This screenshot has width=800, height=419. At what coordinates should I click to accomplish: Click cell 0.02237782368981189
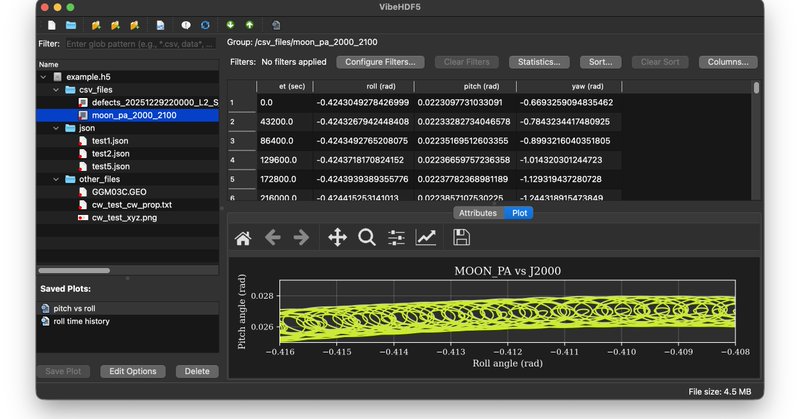pyautogui.click(x=465, y=179)
